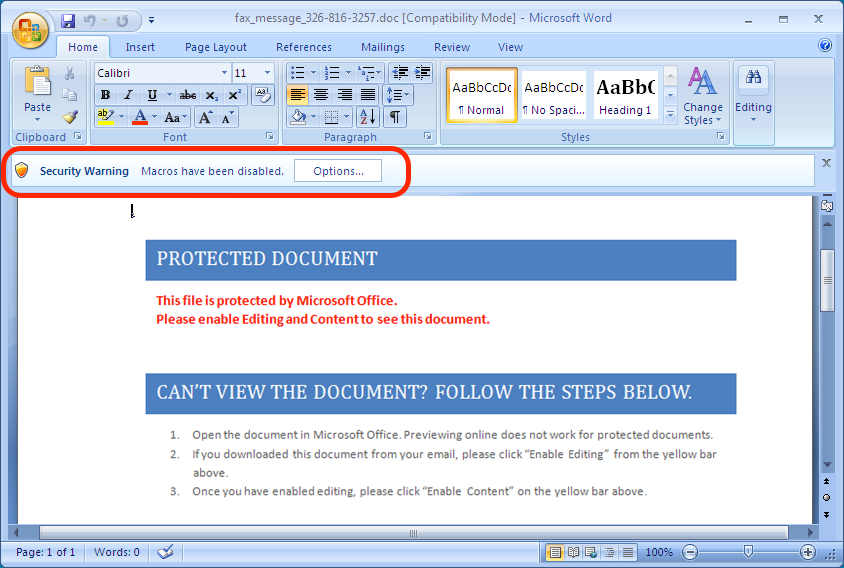Toggle Align Text Right

[x=344, y=95]
